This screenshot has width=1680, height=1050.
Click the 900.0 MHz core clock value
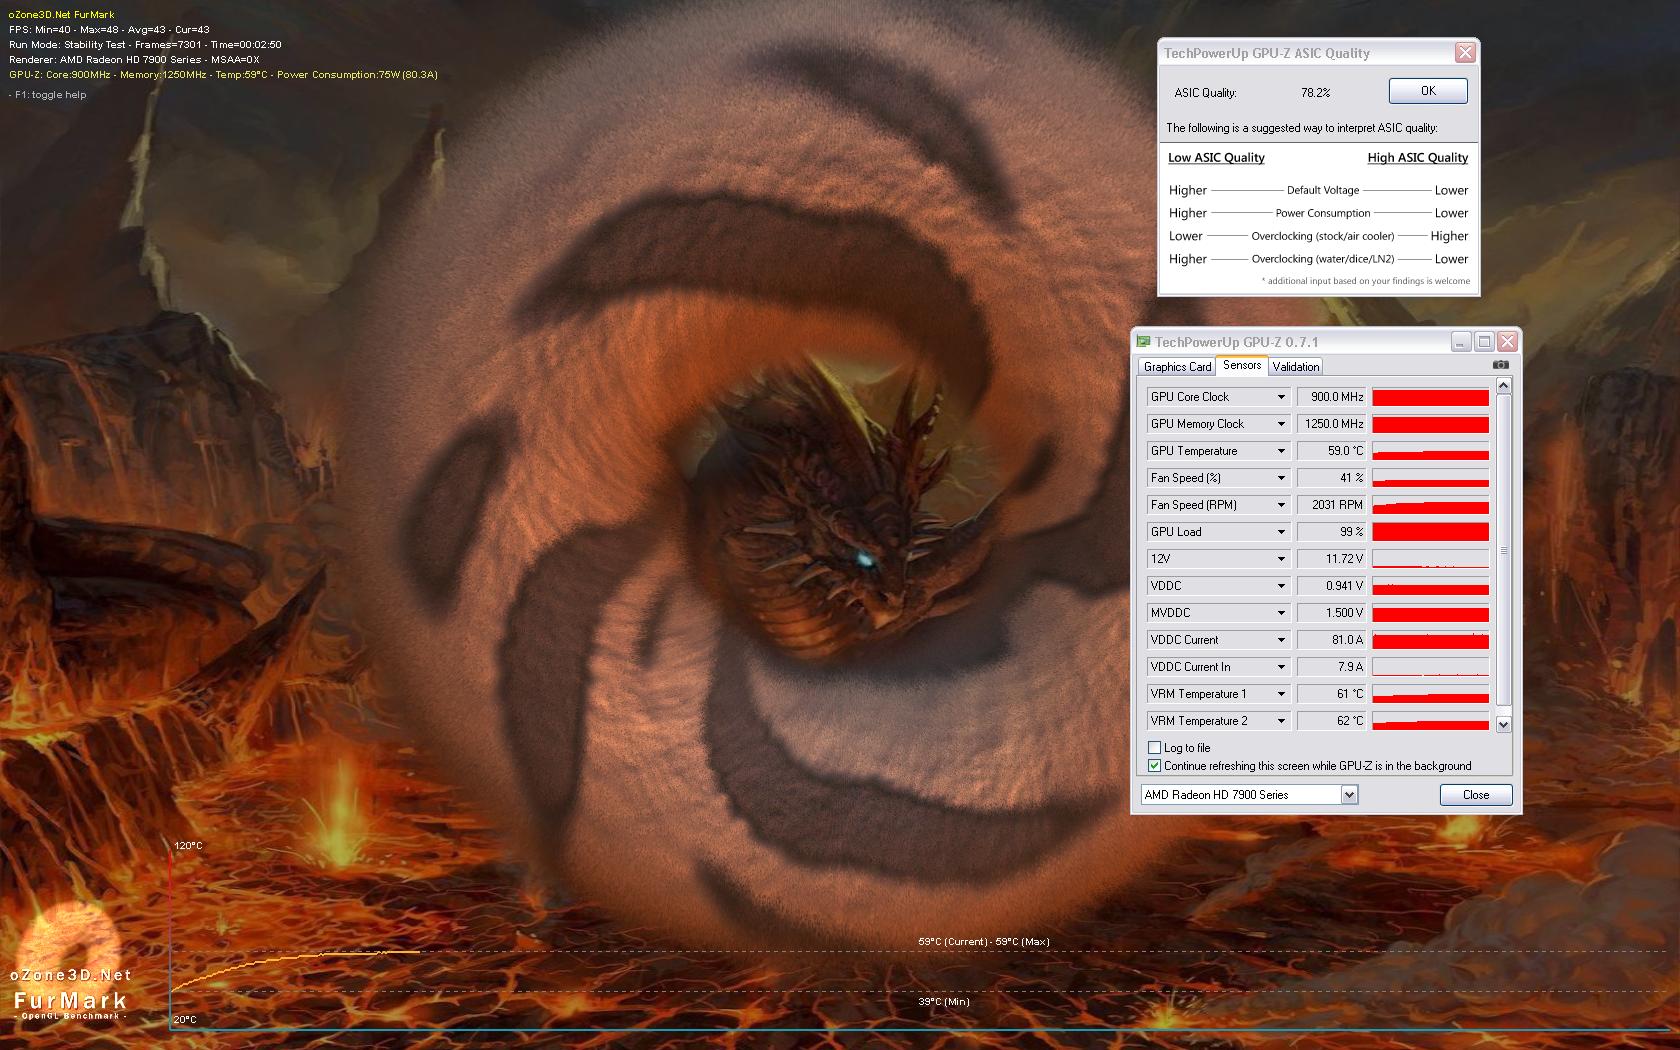click(x=1331, y=397)
